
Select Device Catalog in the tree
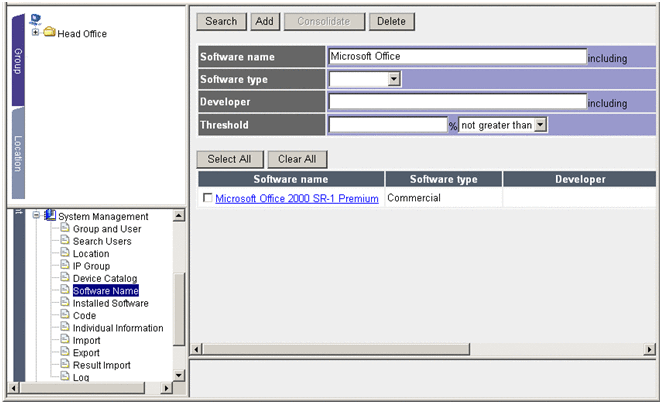[105, 278]
